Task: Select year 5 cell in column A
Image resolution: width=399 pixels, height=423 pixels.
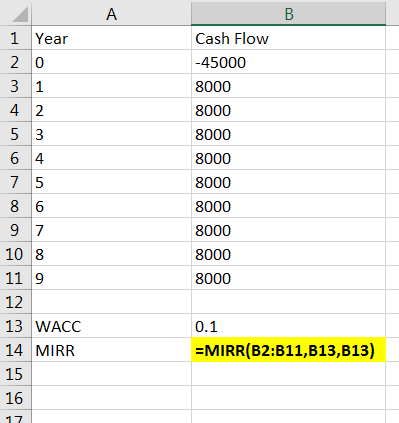Action: [111, 182]
